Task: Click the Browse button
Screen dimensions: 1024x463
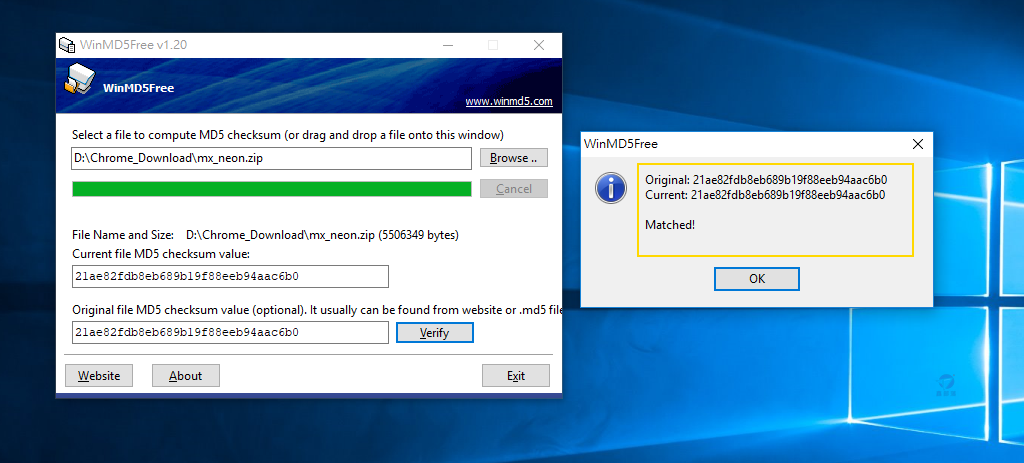Action: pos(513,158)
